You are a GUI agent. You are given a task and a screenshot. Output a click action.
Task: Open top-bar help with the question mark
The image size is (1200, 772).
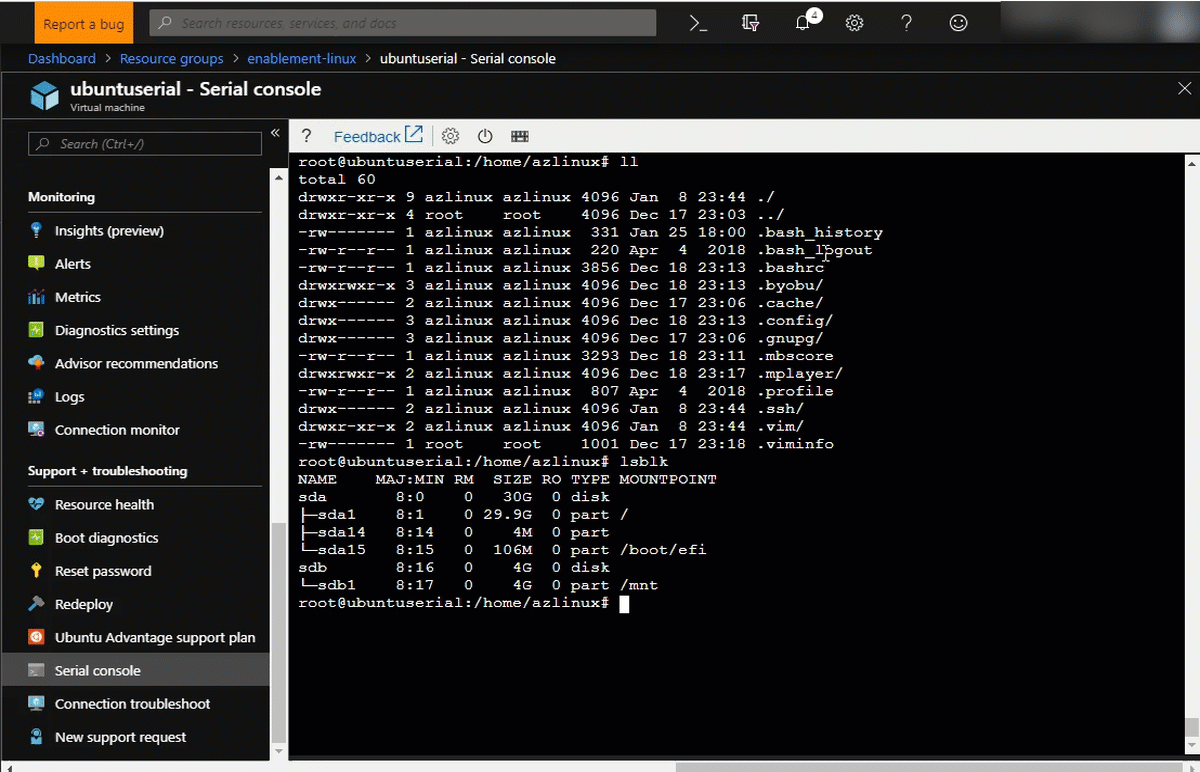tap(906, 22)
